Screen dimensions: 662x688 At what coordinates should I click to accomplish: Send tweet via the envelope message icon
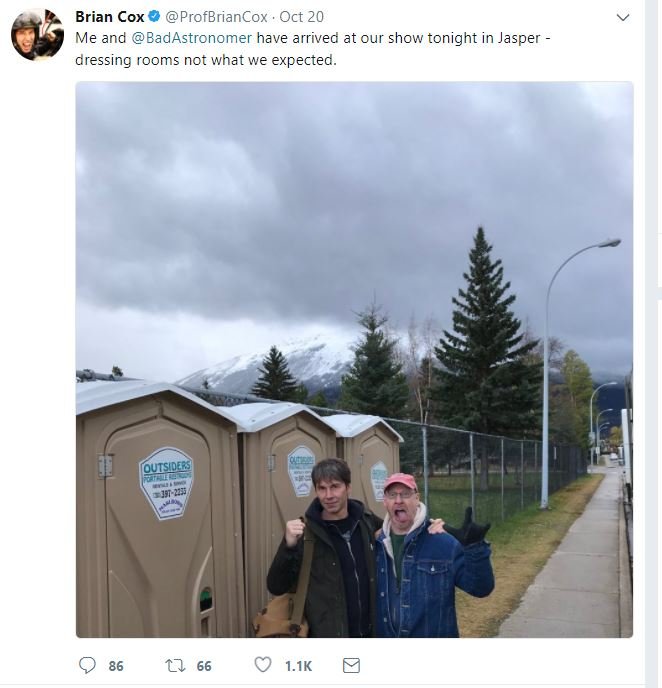point(351,665)
